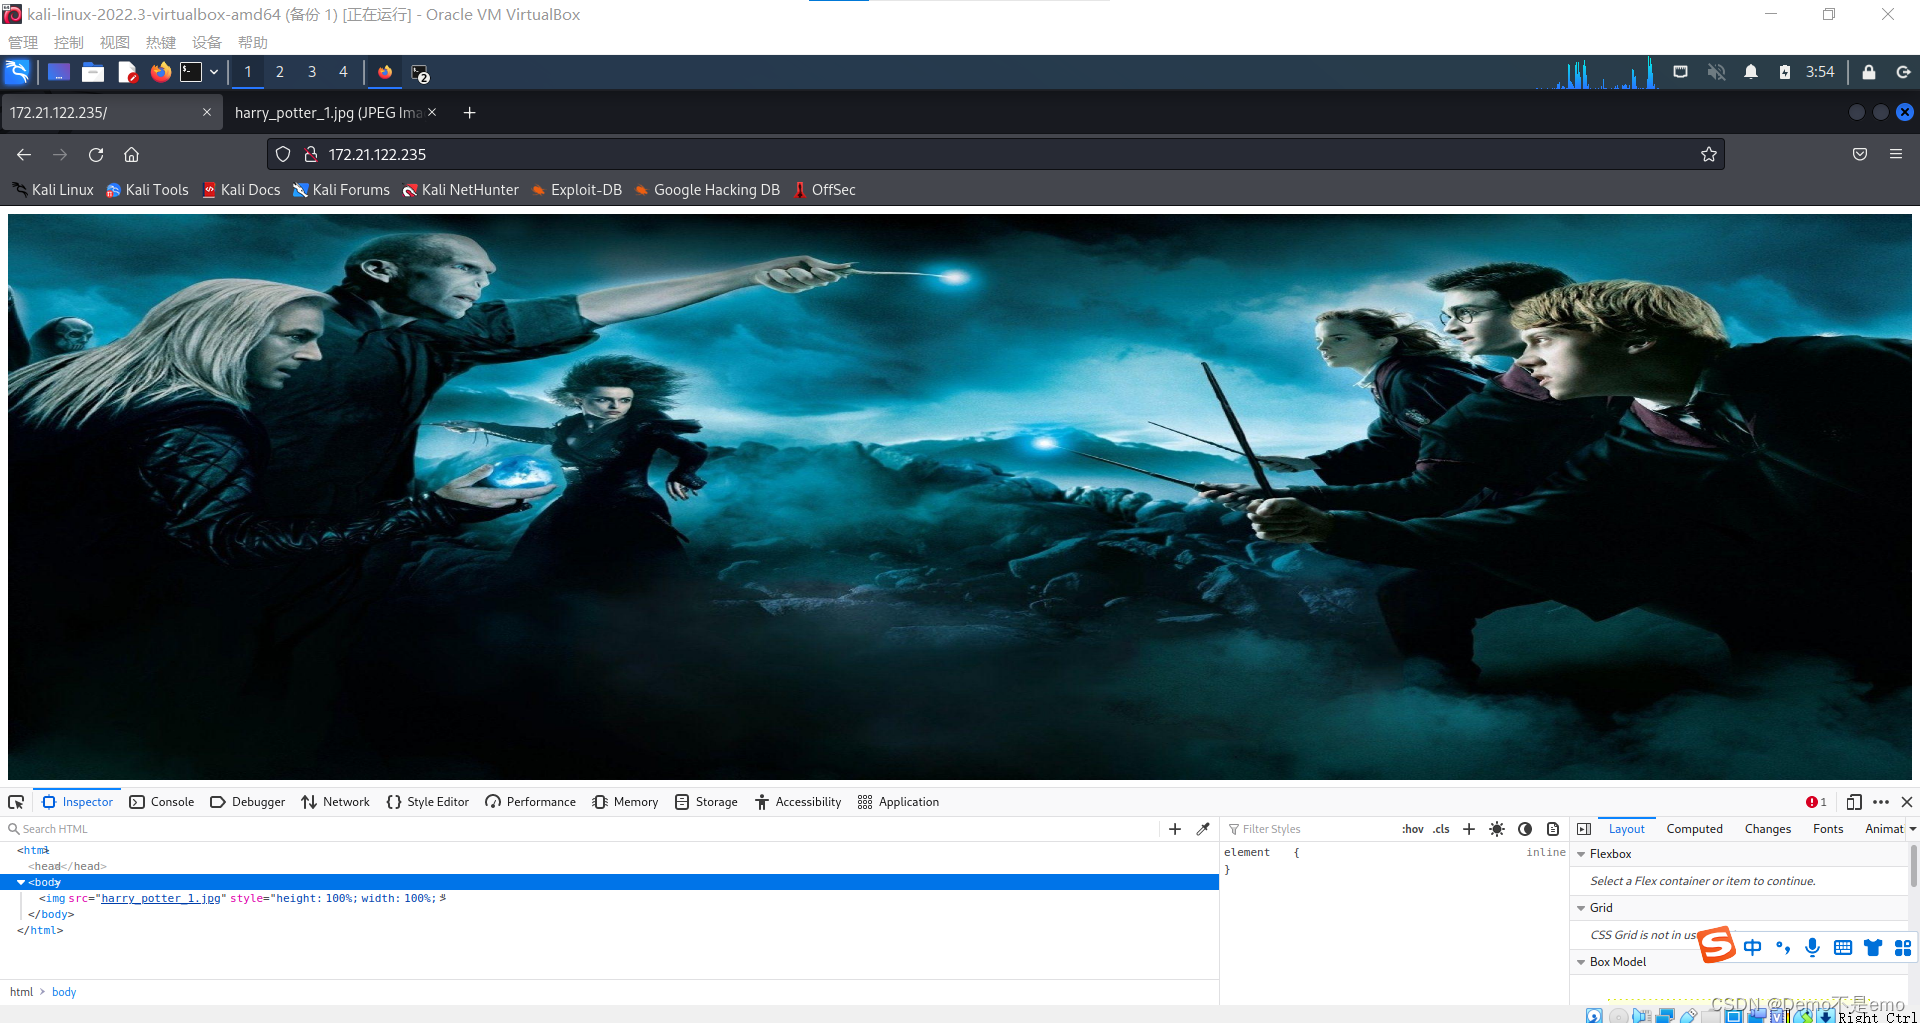
Task: Open Kali Docs bookmark
Action: (x=242, y=190)
